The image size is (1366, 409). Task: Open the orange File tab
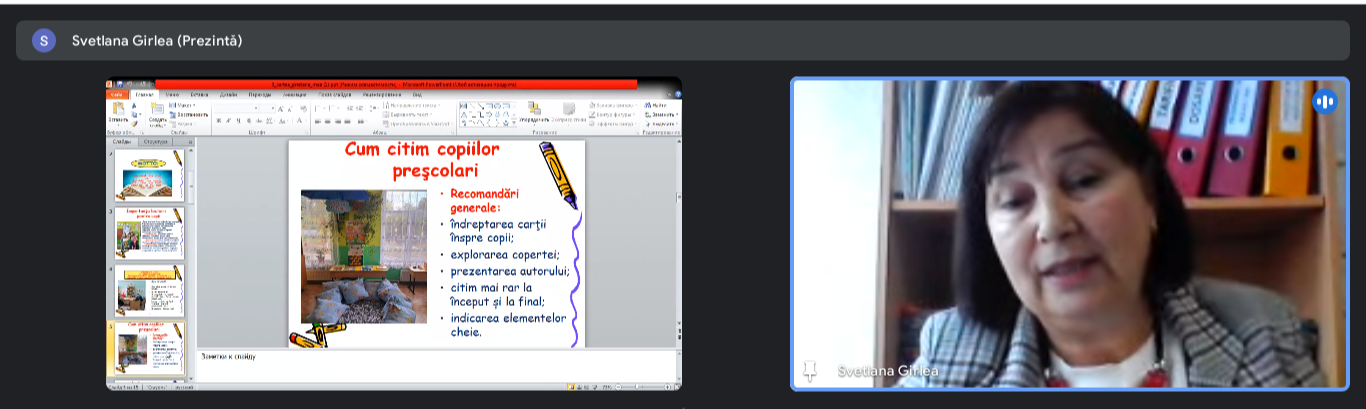point(116,94)
